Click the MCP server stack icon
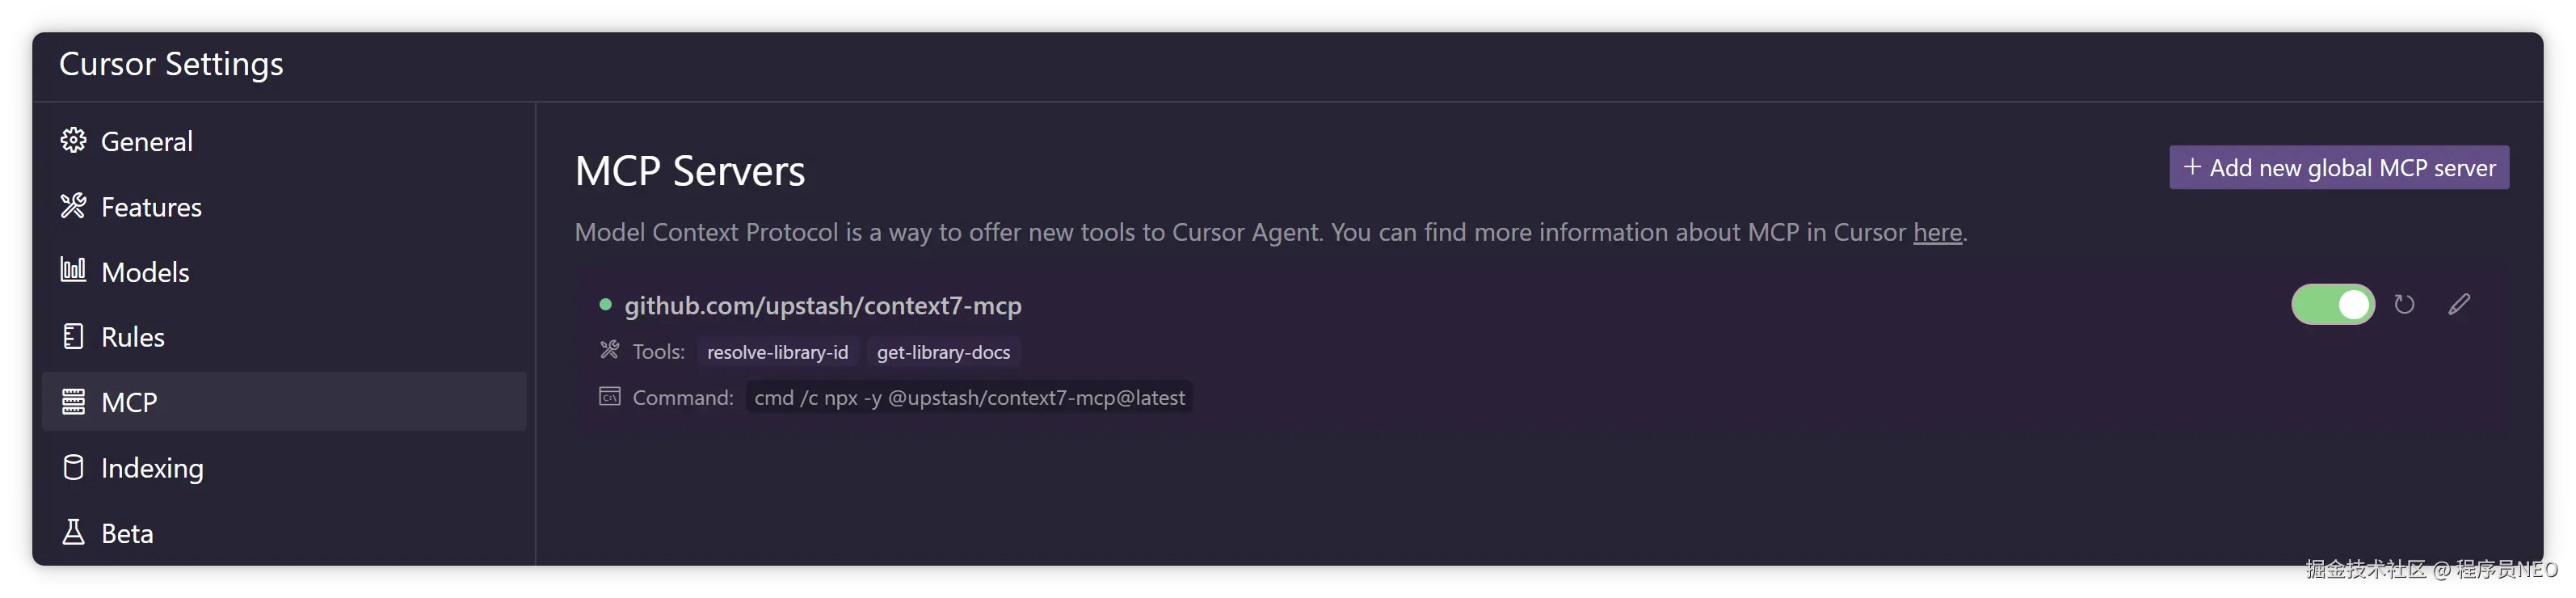Image resolution: width=2576 pixels, height=598 pixels. [73, 401]
